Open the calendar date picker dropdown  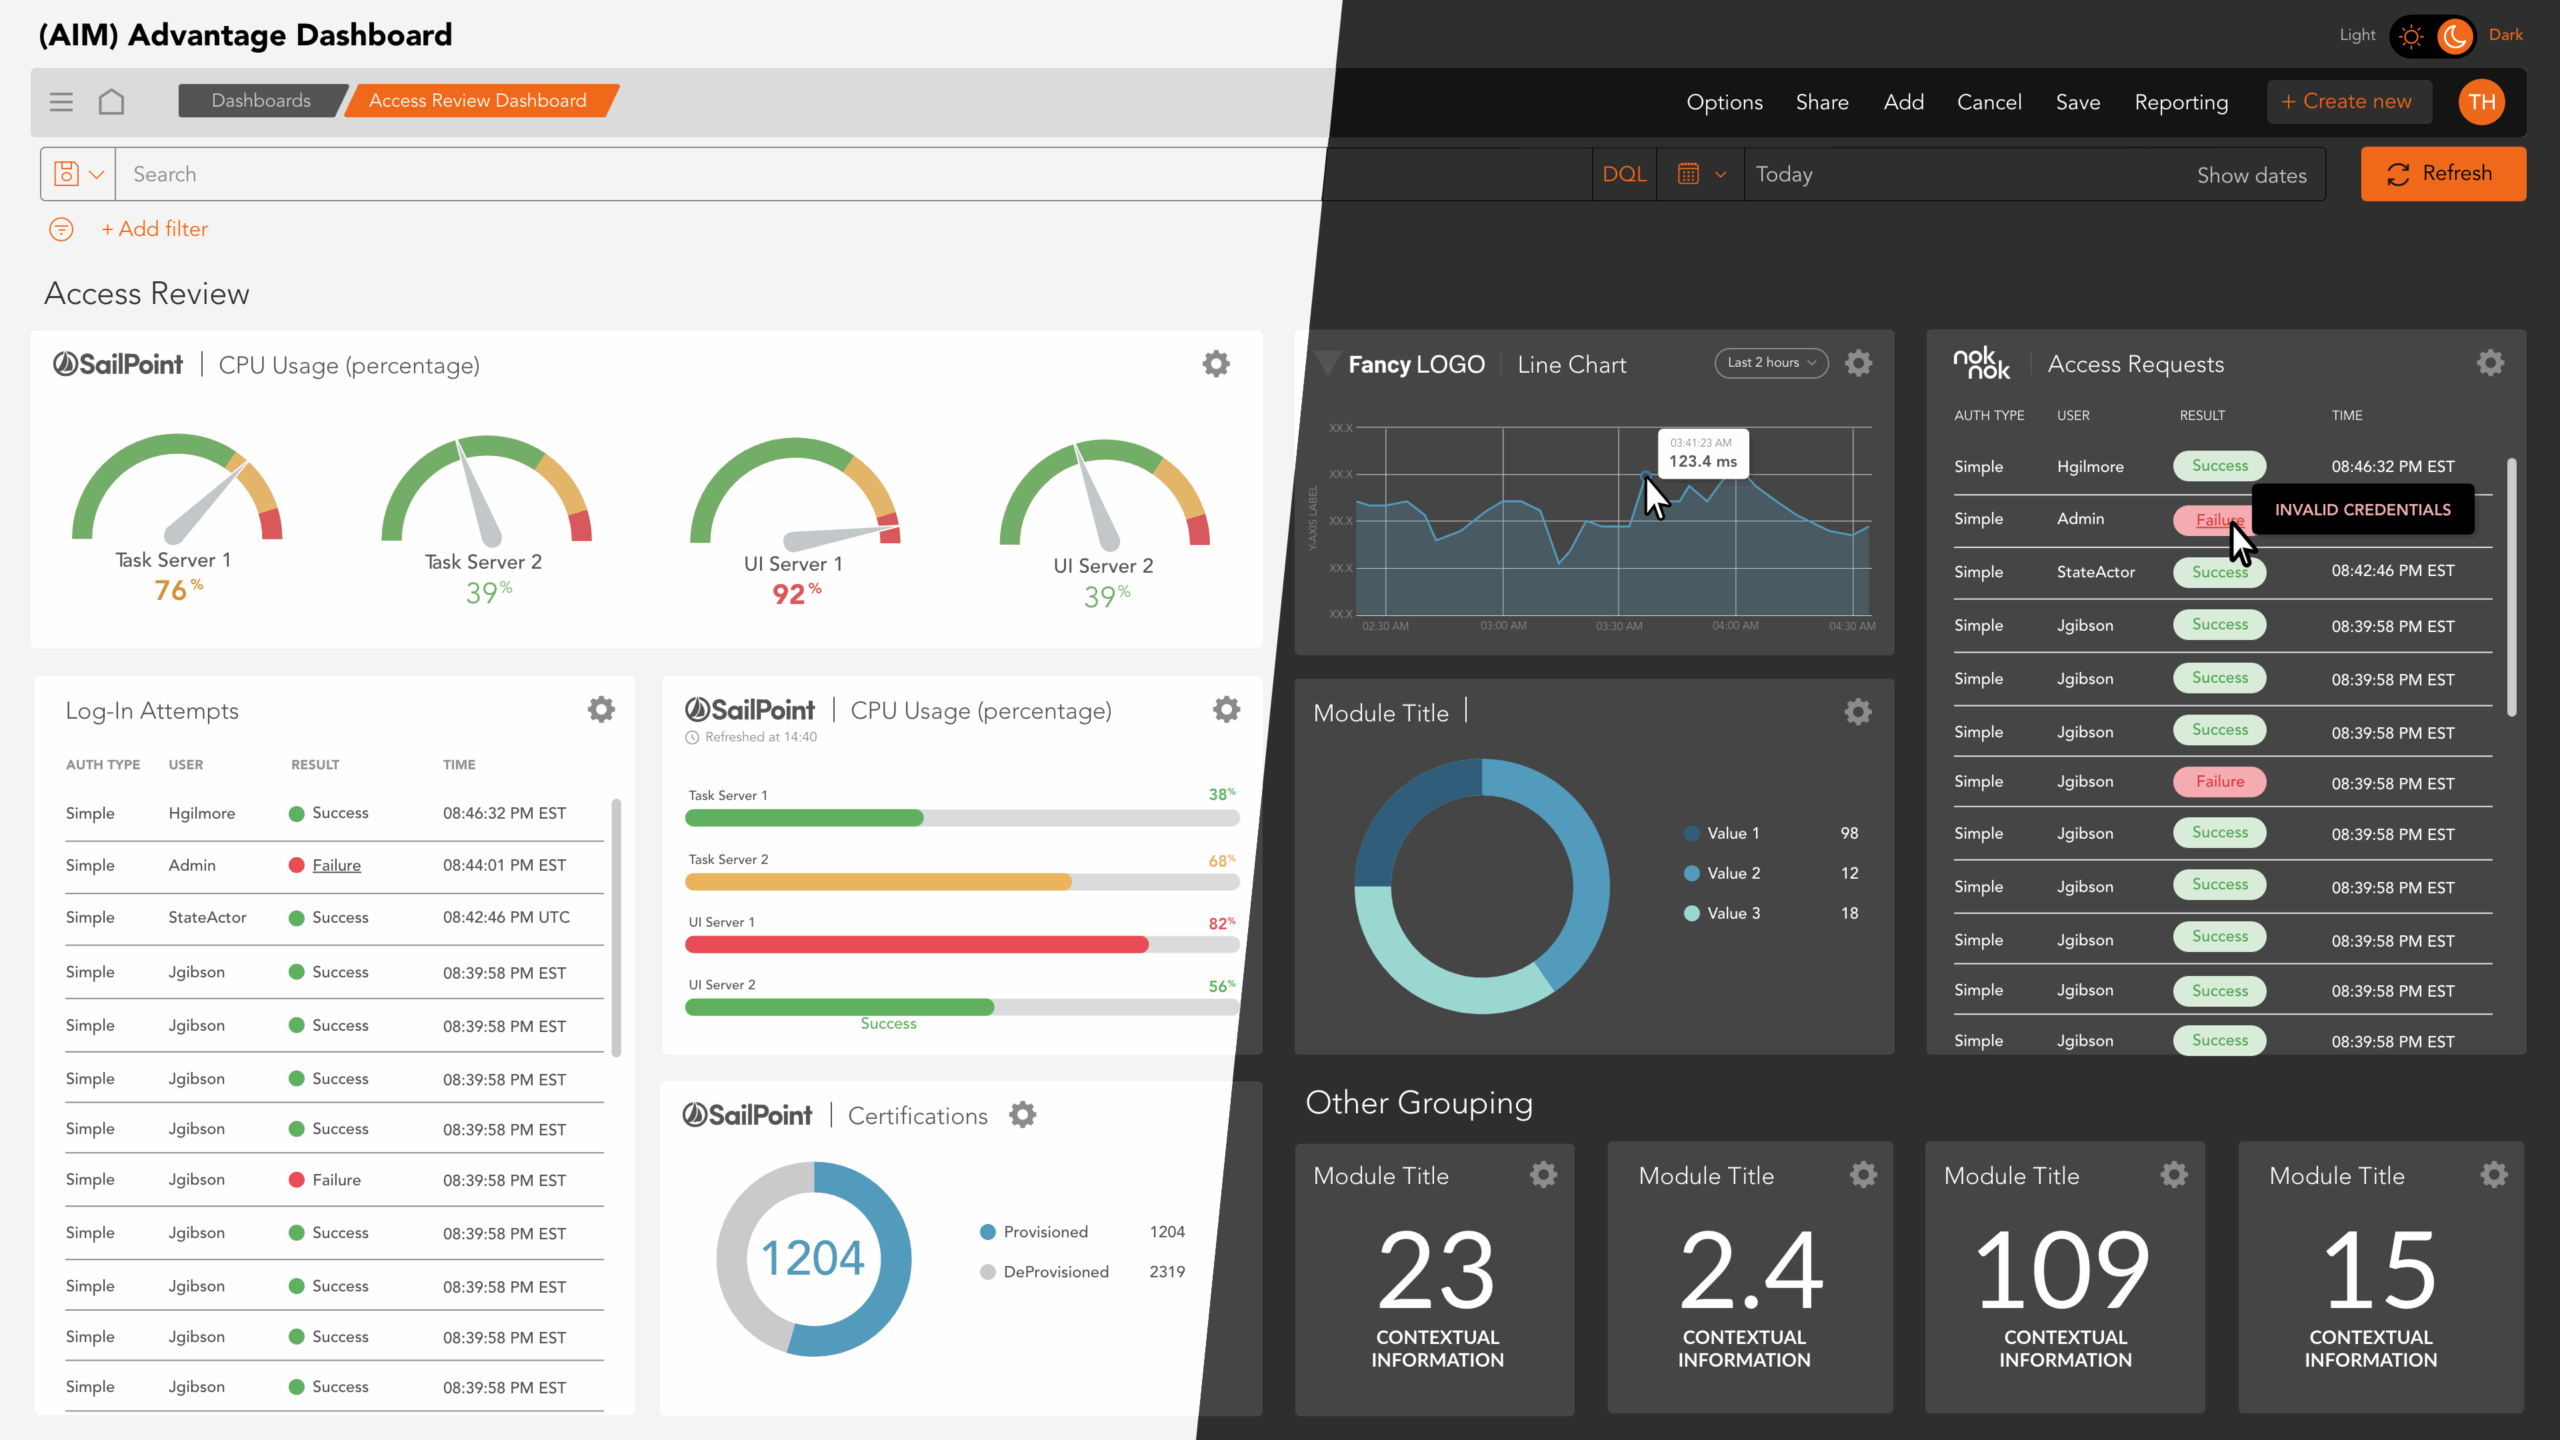pyautogui.click(x=1701, y=174)
